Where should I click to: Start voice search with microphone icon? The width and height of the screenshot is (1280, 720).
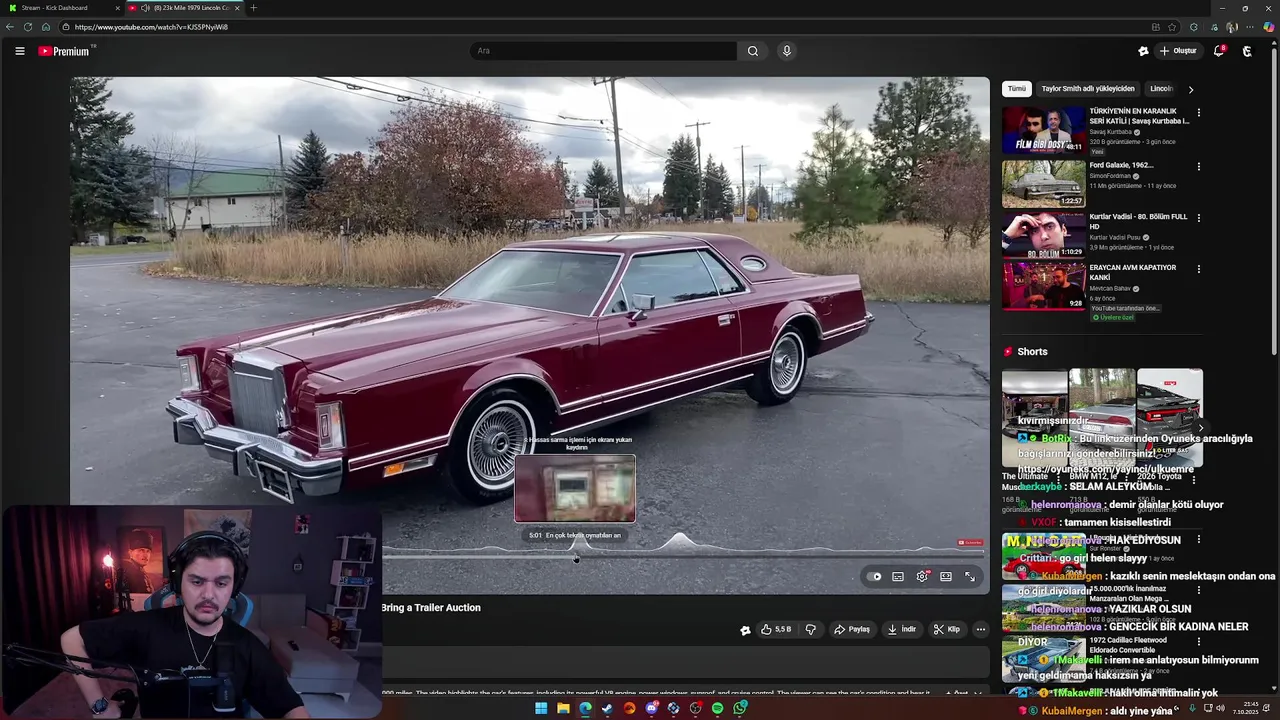tap(787, 51)
